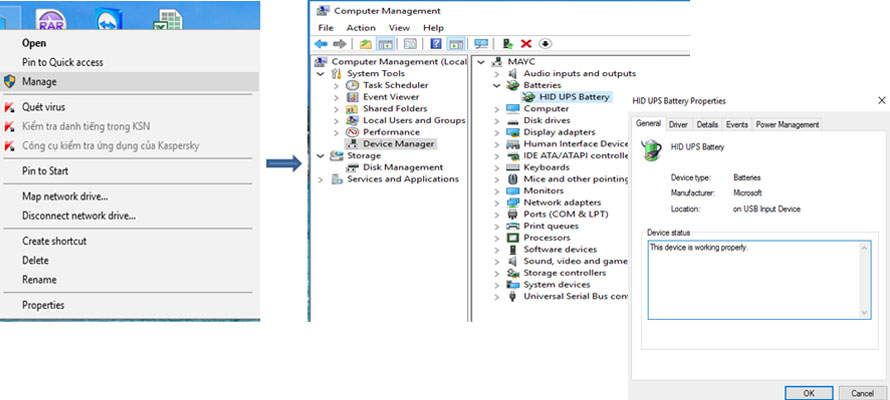This screenshot has height=400, width=890.
Task: Click the blue Help question-mark icon
Action: (436, 44)
